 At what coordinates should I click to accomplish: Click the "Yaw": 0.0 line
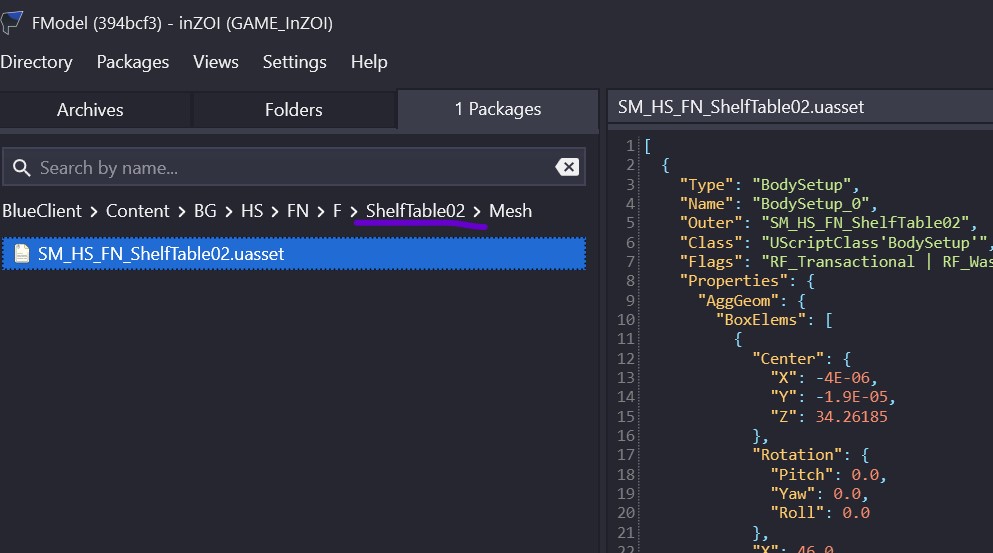tap(819, 493)
